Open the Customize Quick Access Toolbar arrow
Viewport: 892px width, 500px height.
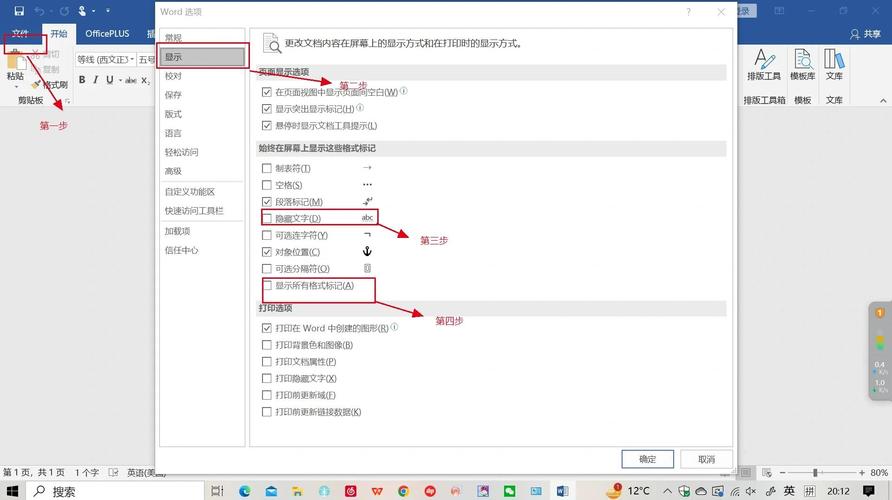coord(108,11)
